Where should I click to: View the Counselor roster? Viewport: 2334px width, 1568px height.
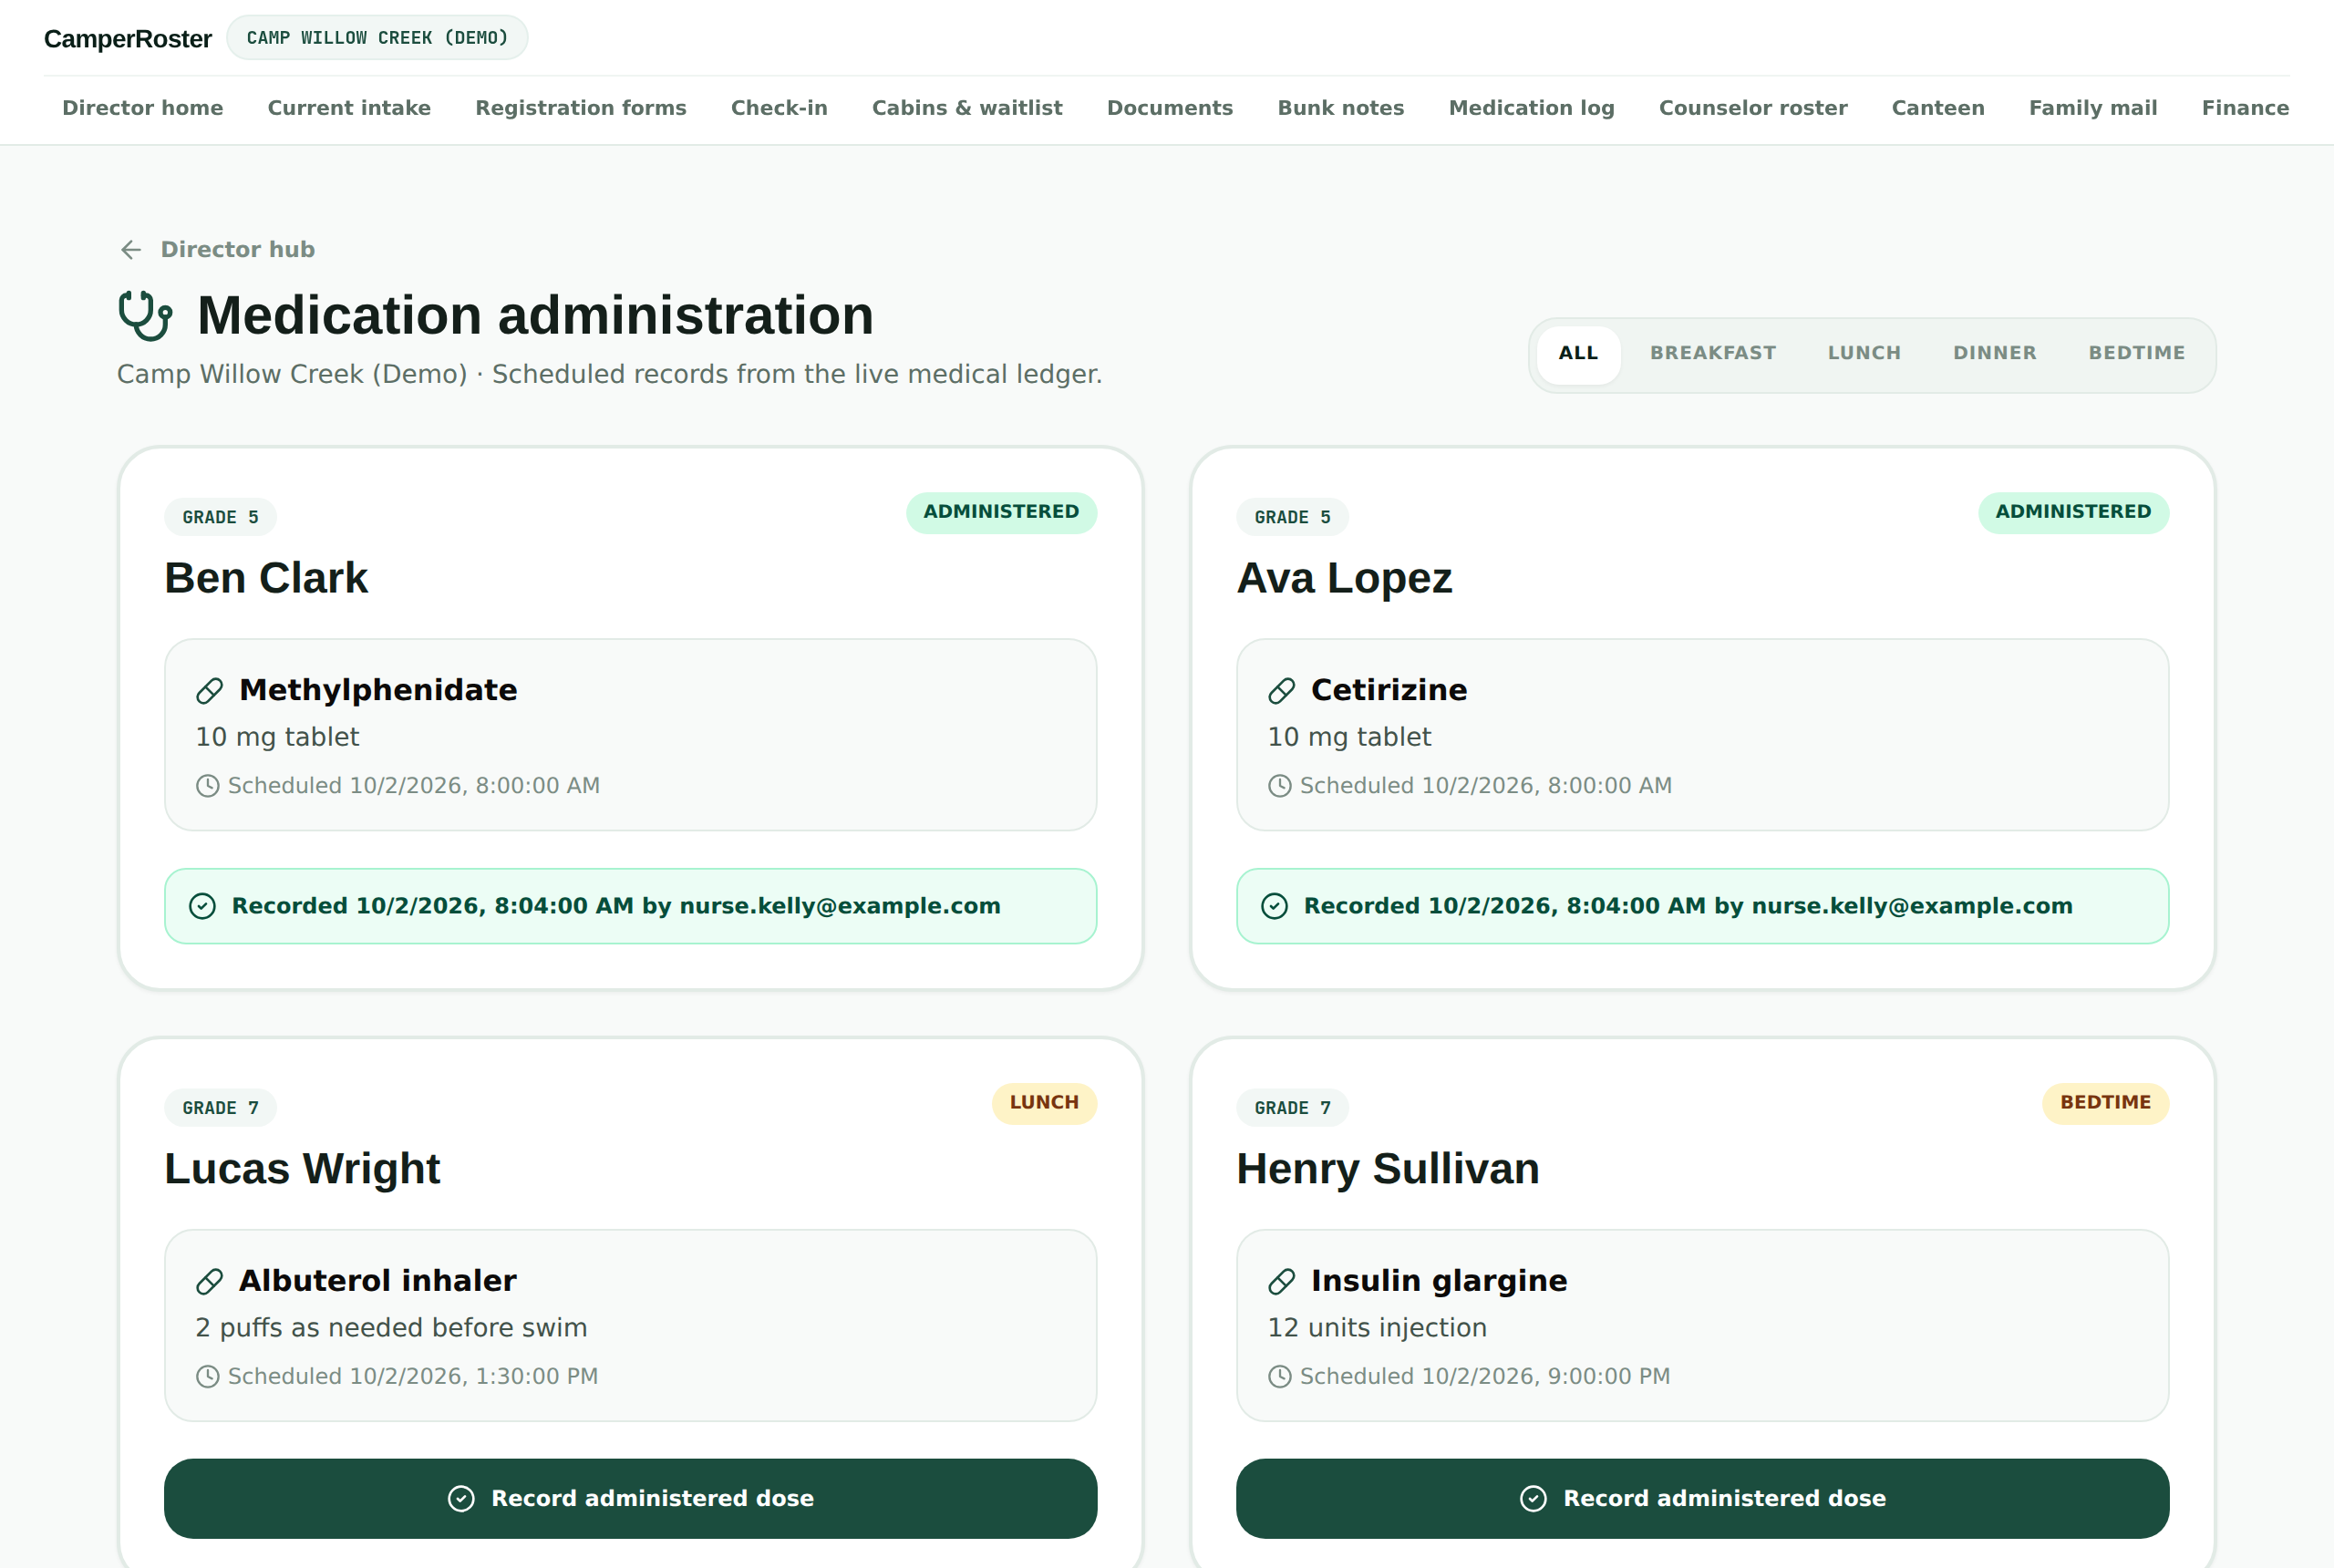pos(1753,108)
